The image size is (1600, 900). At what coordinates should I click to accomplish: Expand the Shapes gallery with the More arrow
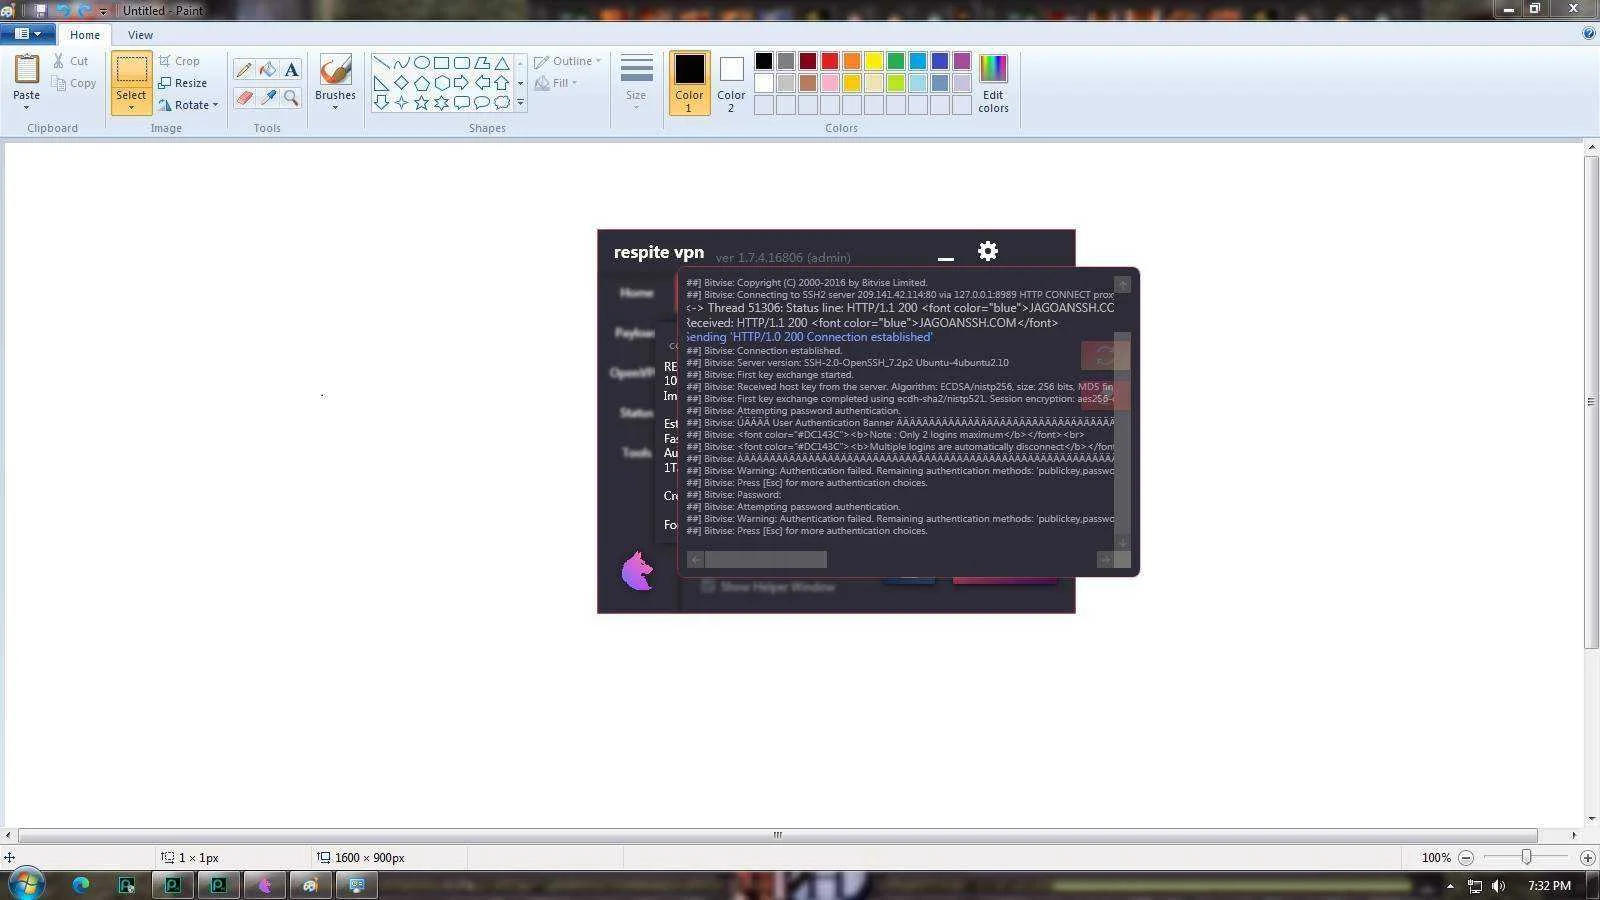click(x=520, y=102)
